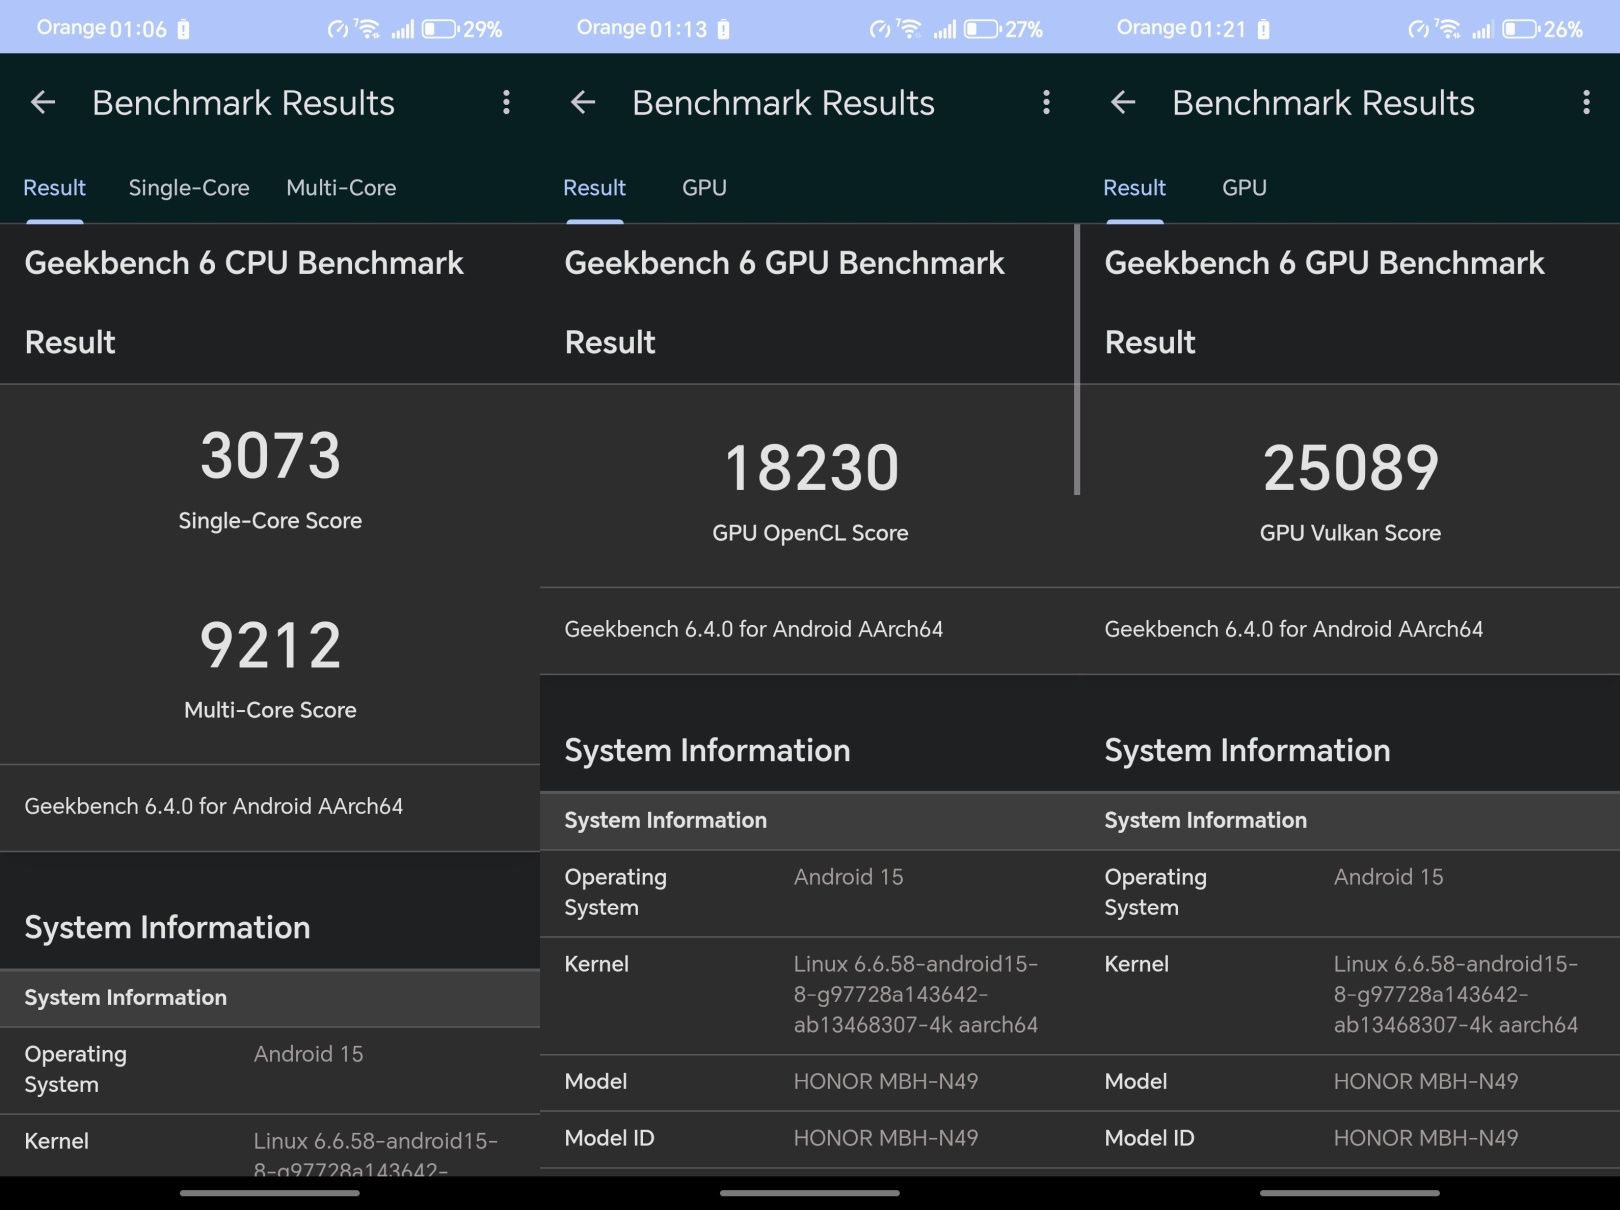Tap GPU Vulkan score 25089
The height and width of the screenshot is (1210, 1620).
[1350, 468]
